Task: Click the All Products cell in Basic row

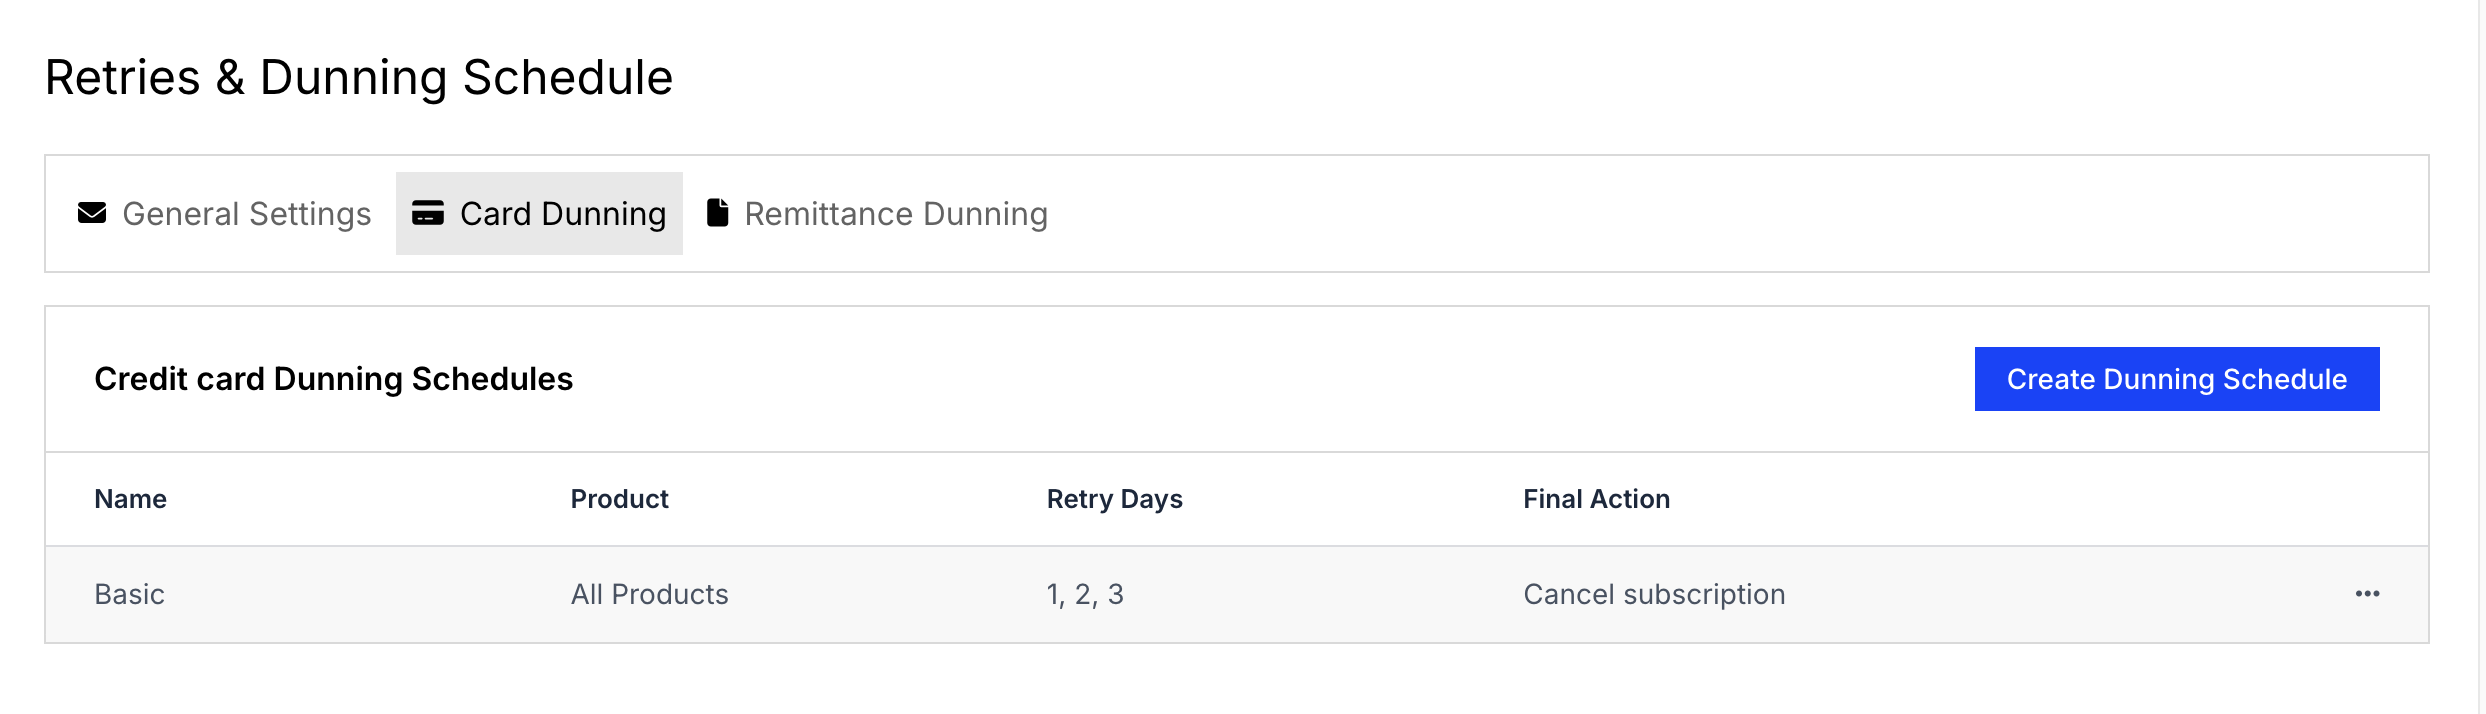Action: [650, 594]
